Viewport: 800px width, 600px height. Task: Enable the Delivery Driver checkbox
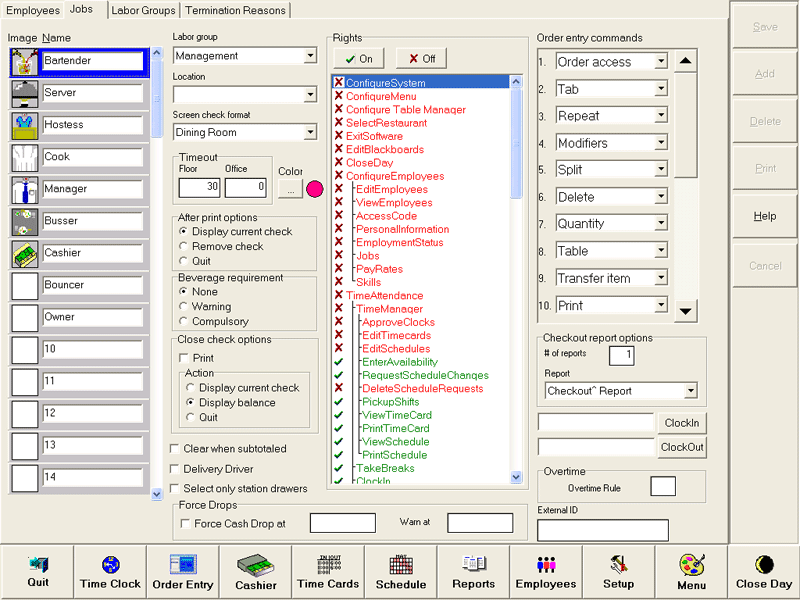(x=176, y=469)
